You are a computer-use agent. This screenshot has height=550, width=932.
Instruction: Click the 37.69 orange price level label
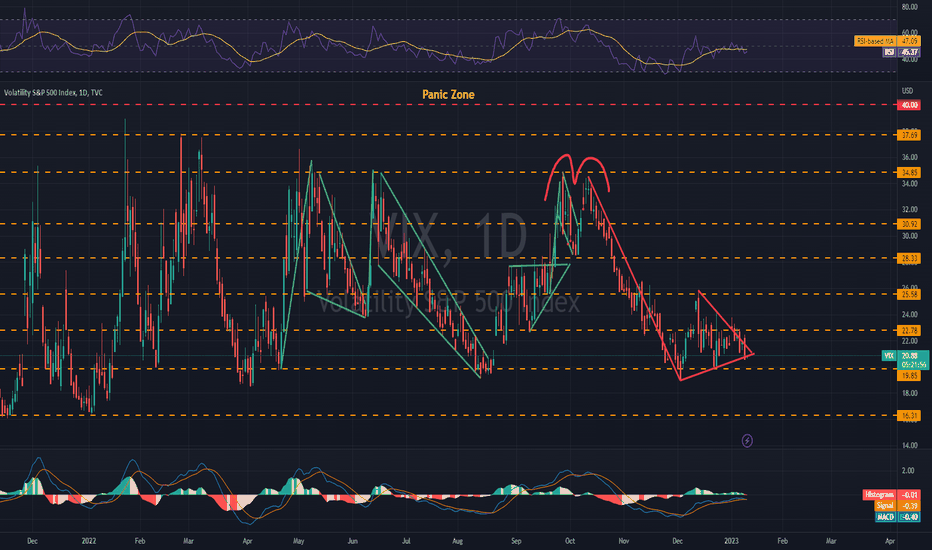909,136
